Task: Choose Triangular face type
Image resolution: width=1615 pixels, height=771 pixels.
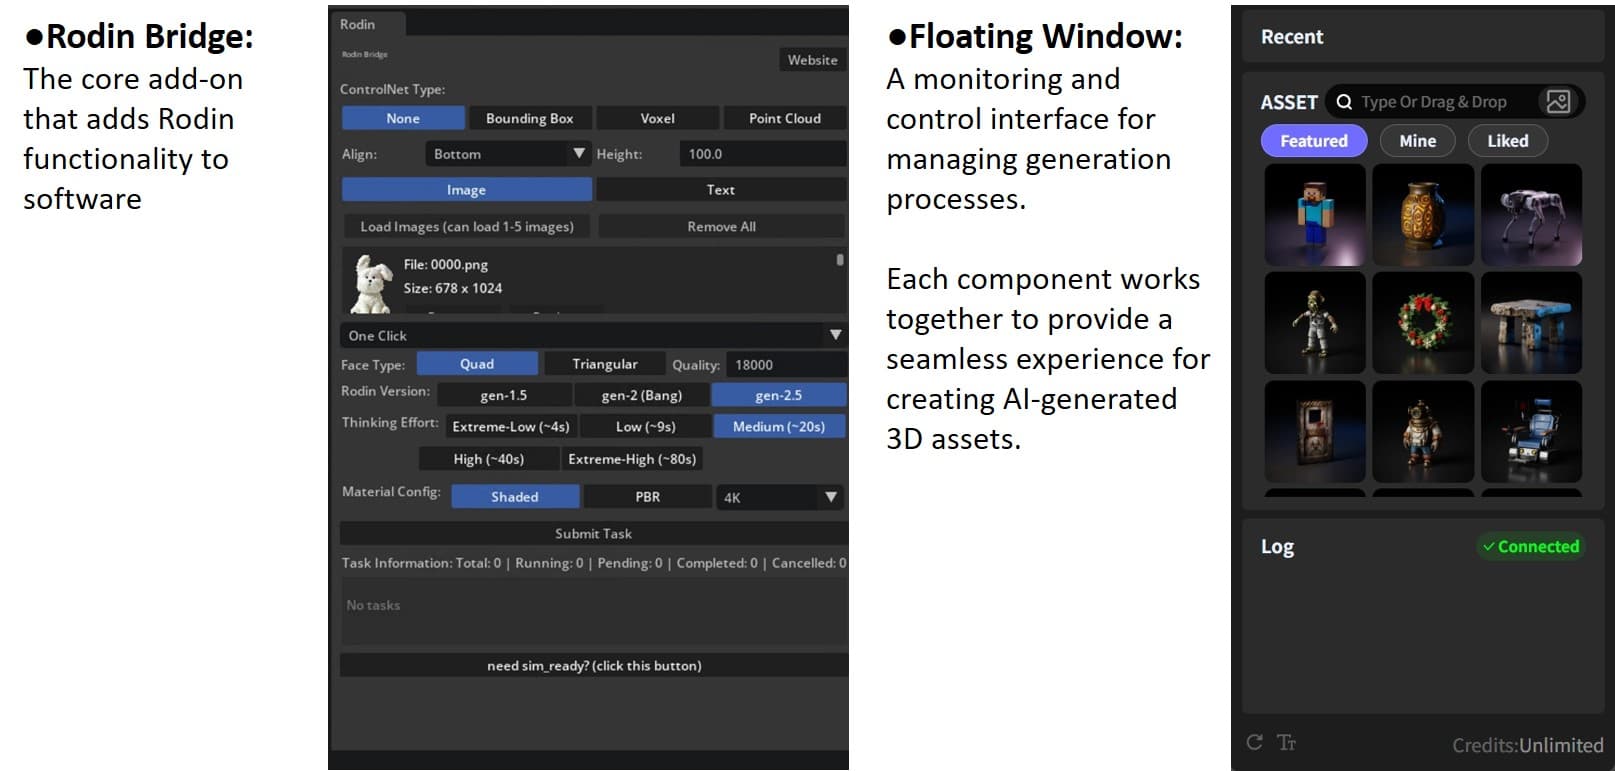Action: coord(605,364)
